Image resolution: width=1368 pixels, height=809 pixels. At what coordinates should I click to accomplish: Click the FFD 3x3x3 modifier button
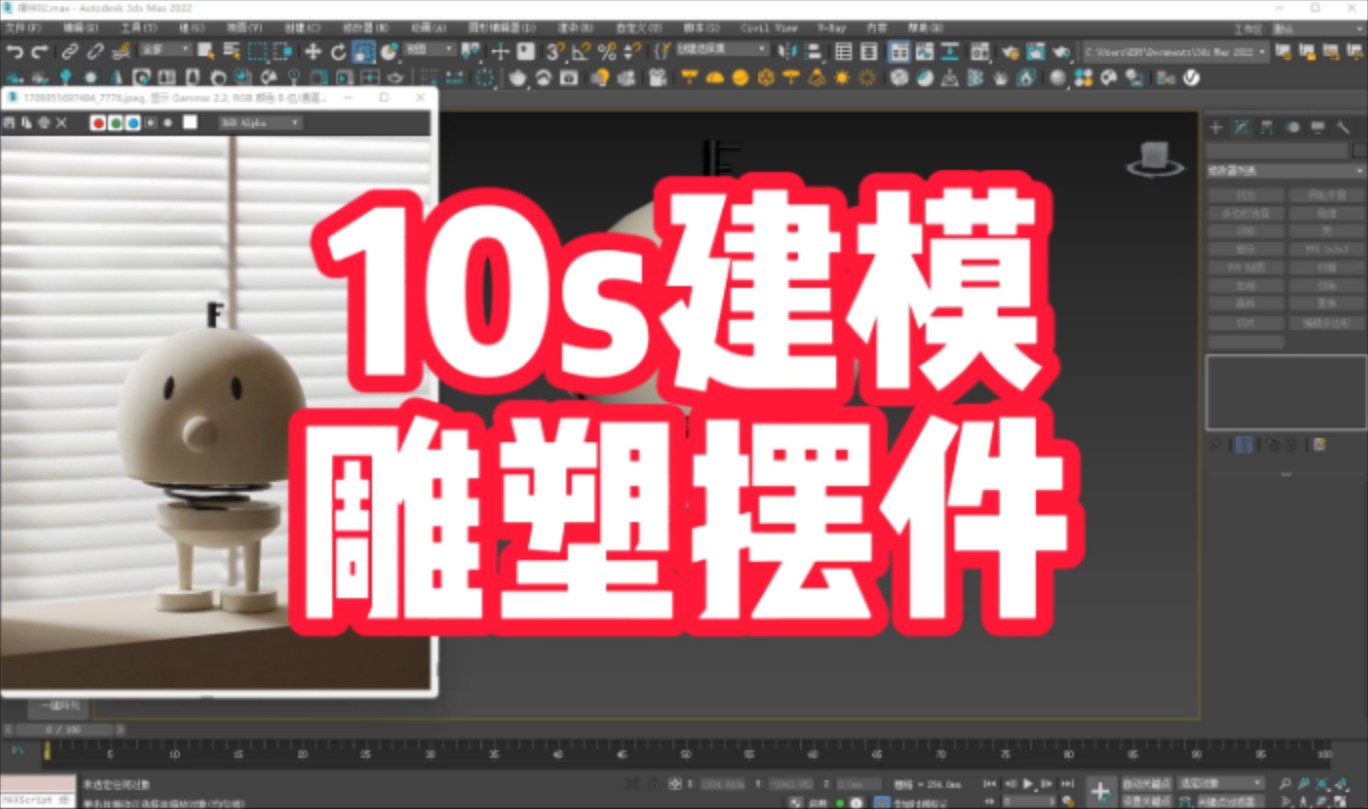(x=1327, y=248)
